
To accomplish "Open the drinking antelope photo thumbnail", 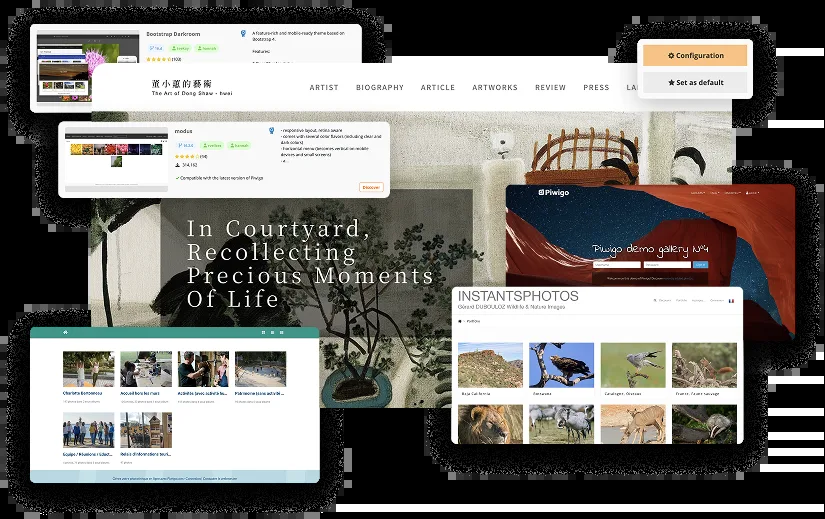I will pyautogui.click(x=633, y=424).
